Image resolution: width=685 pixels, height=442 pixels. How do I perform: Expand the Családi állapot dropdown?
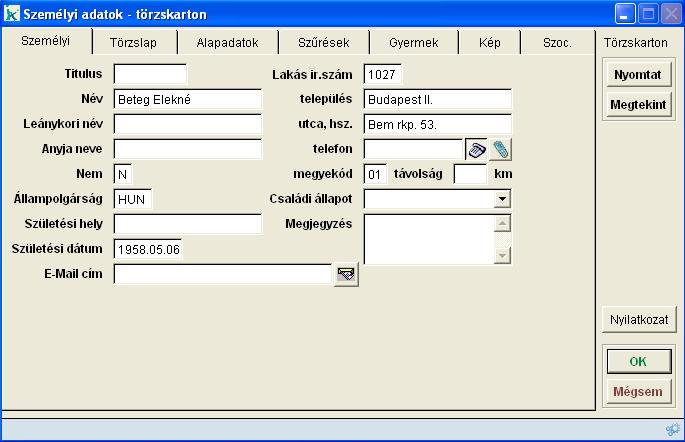click(x=502, y=199)
